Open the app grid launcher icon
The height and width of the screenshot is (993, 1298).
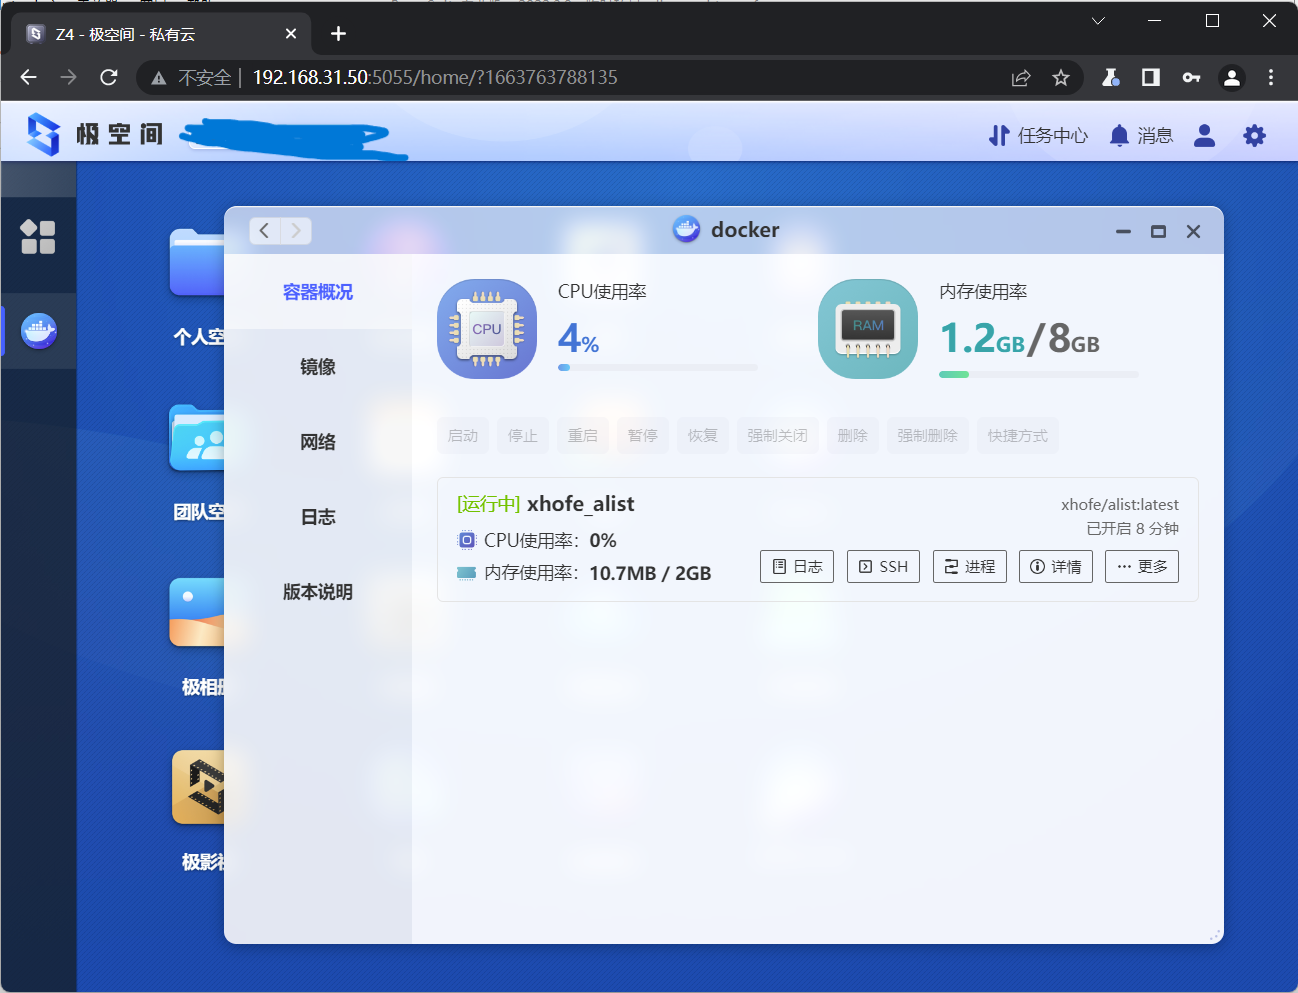[x=38, y=237]
